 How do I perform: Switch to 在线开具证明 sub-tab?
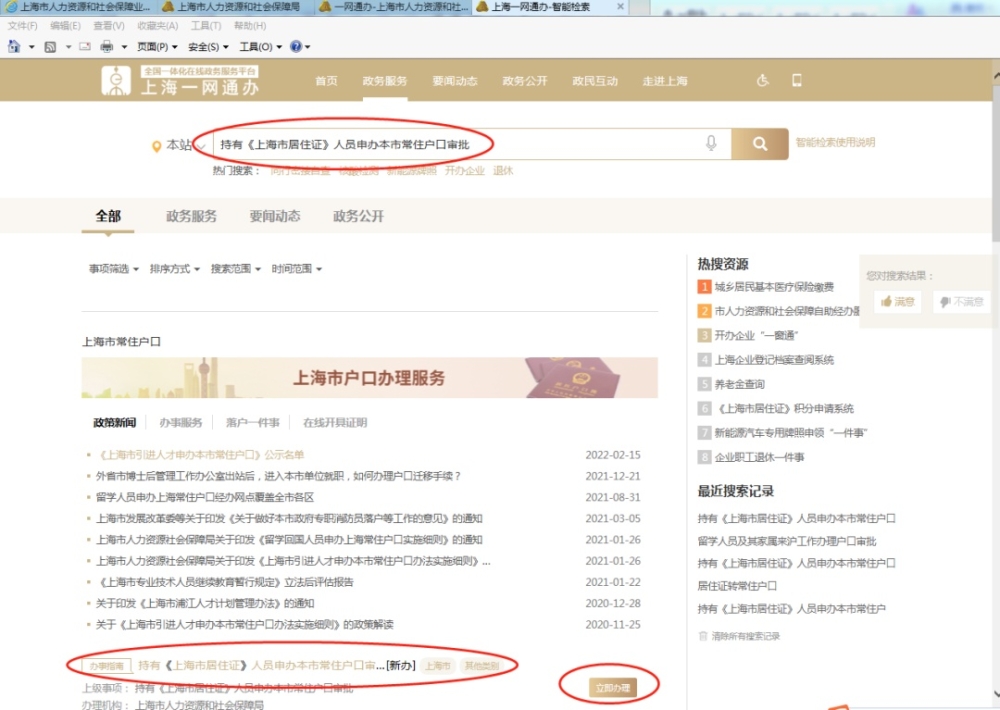click(x=335, y=422)
